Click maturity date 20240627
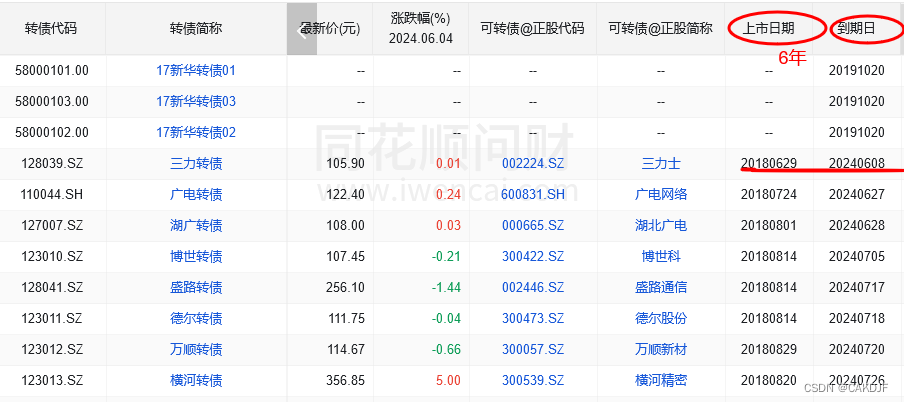904x402 pixels. click(x=857, y=195)
